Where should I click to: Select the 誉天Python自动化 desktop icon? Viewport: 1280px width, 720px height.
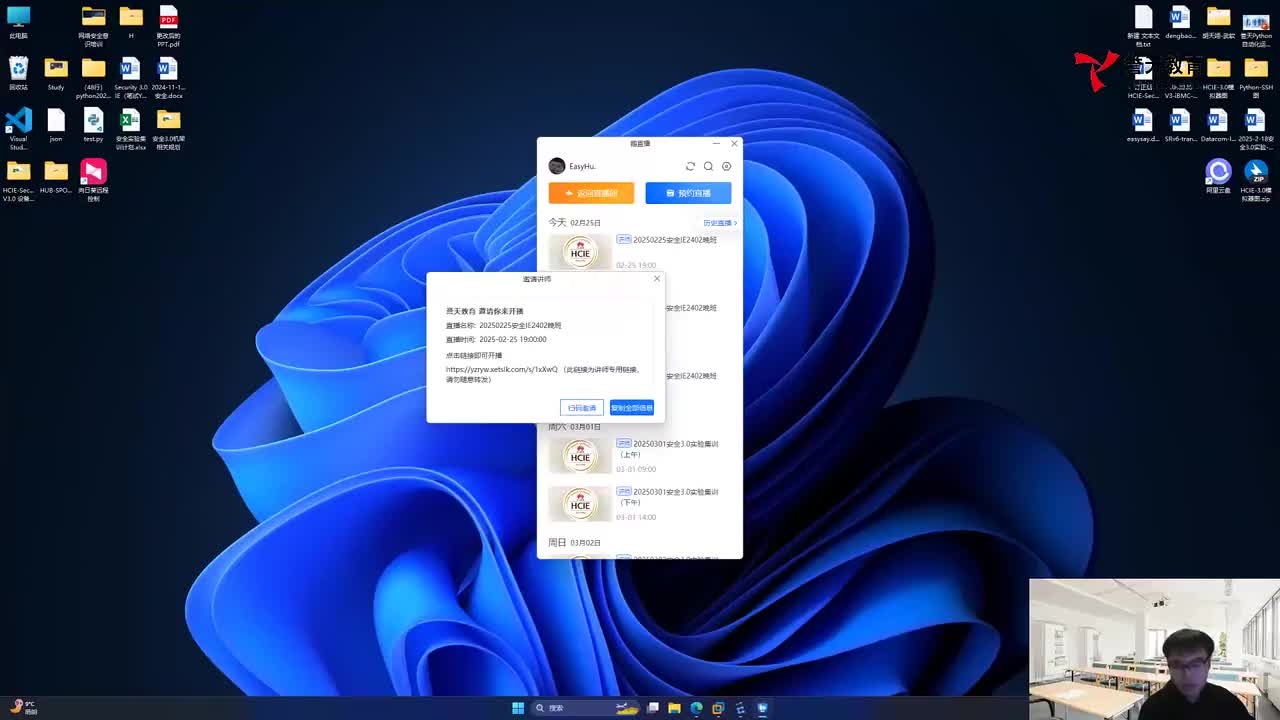click(x=1256, y=27)
